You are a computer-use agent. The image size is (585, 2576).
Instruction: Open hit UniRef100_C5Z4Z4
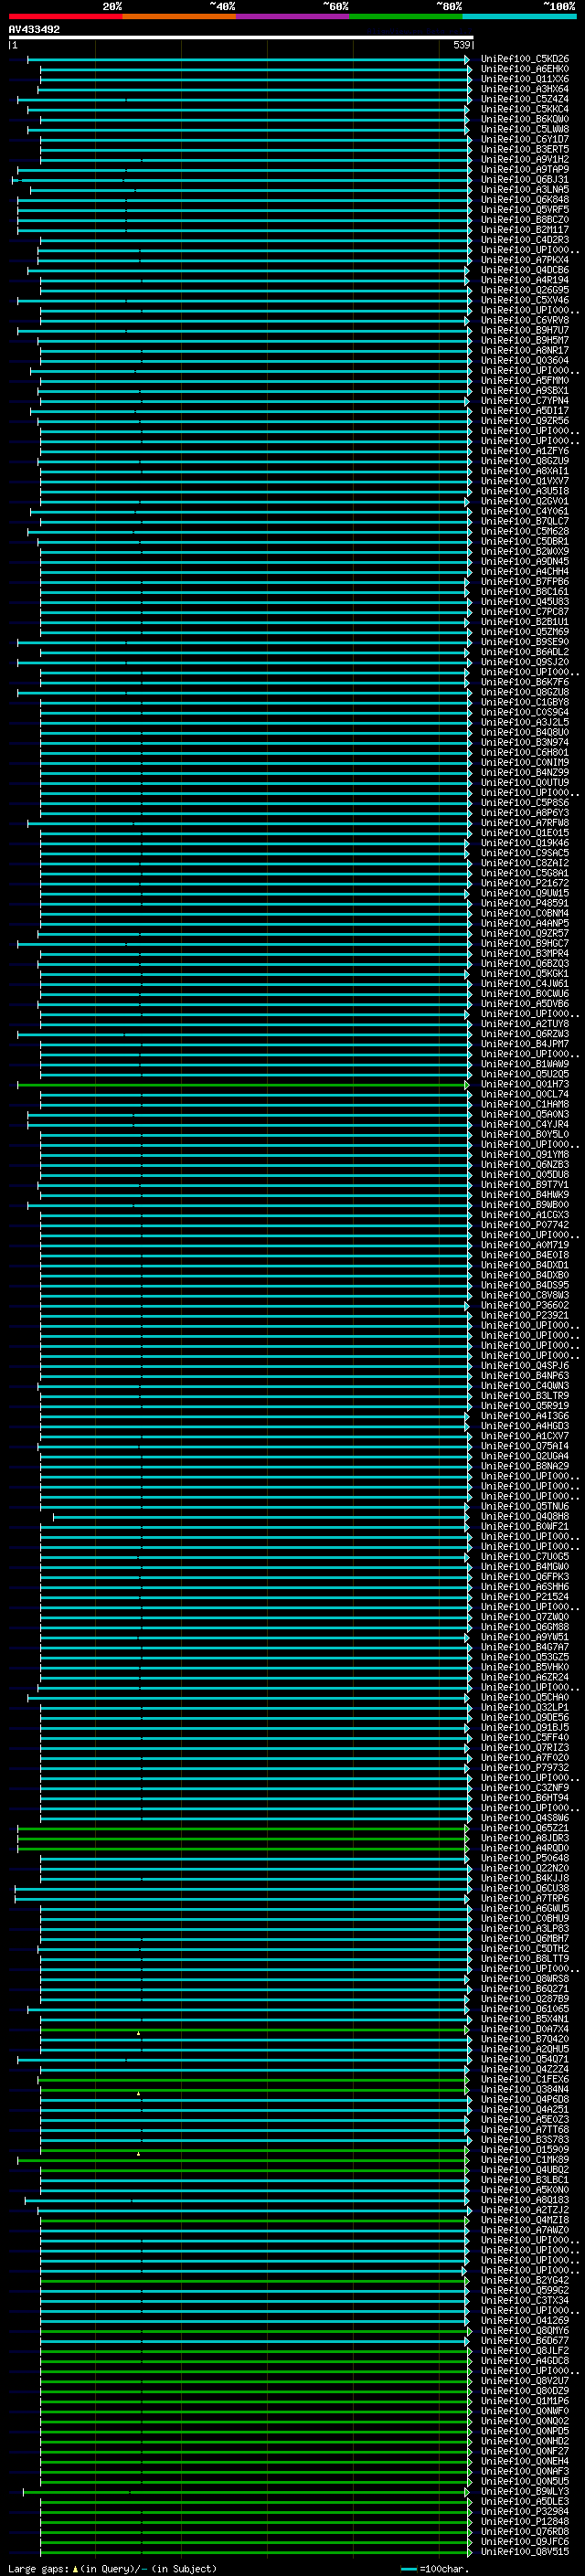[525, 99]
